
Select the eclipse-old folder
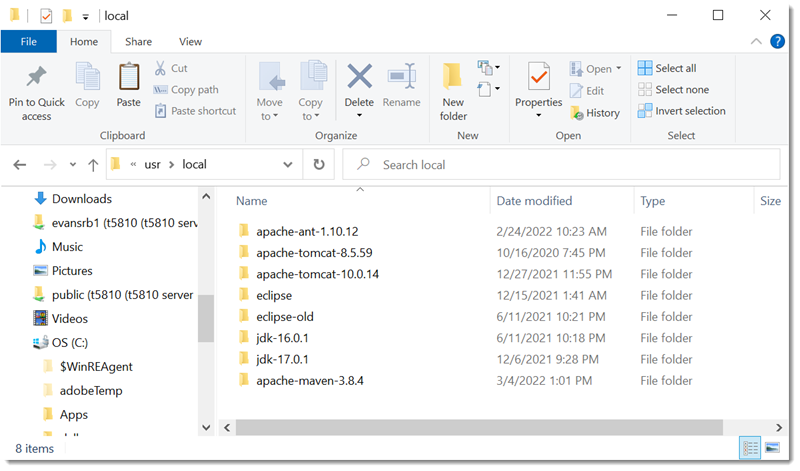click(276, 317)
